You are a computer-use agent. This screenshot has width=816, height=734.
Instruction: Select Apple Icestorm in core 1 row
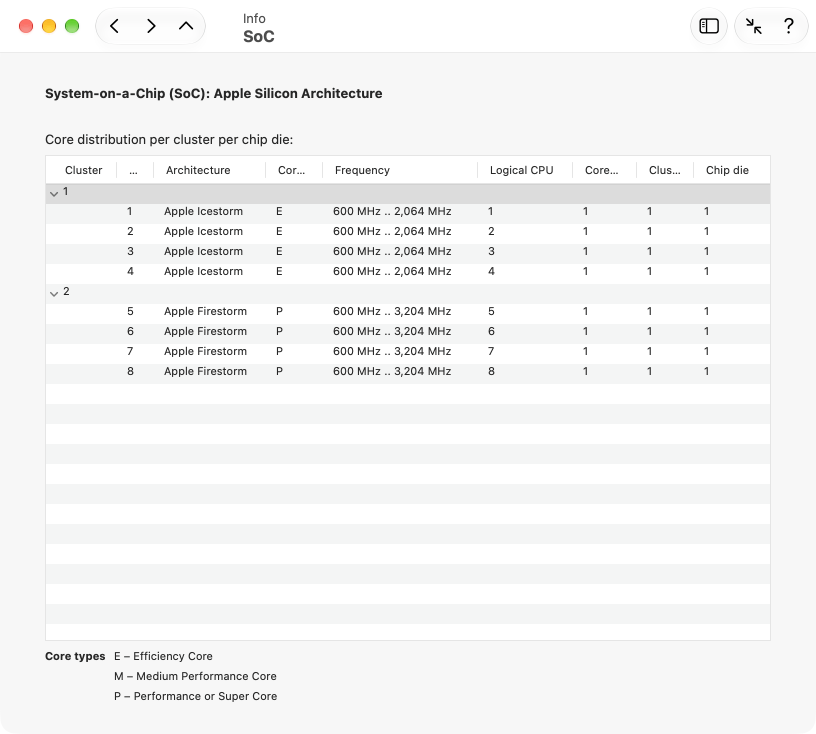[x=203, y=211]
